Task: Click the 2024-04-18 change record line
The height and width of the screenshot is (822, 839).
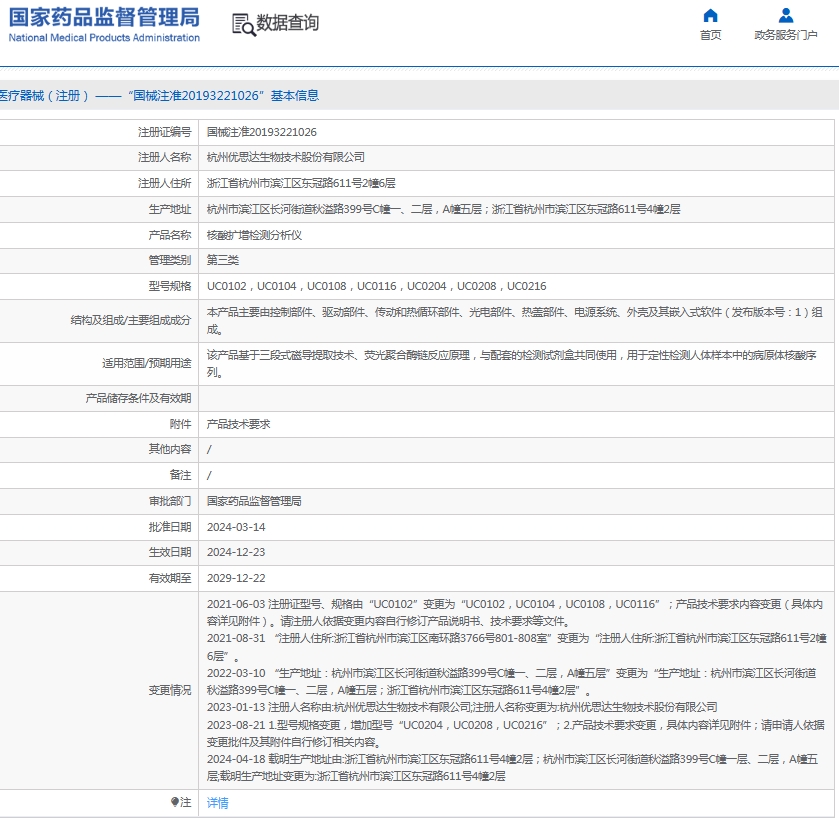Action: pos(512,768)
